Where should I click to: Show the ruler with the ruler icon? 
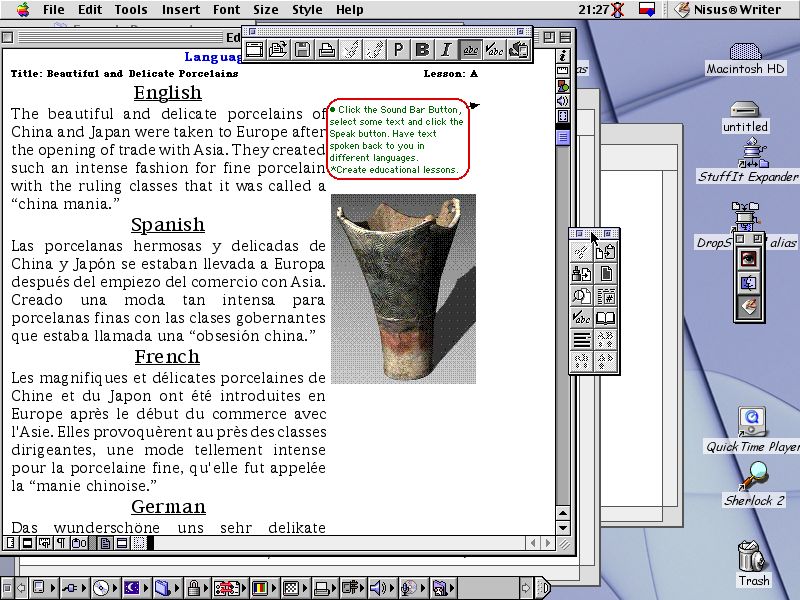[x=563, y=70]
